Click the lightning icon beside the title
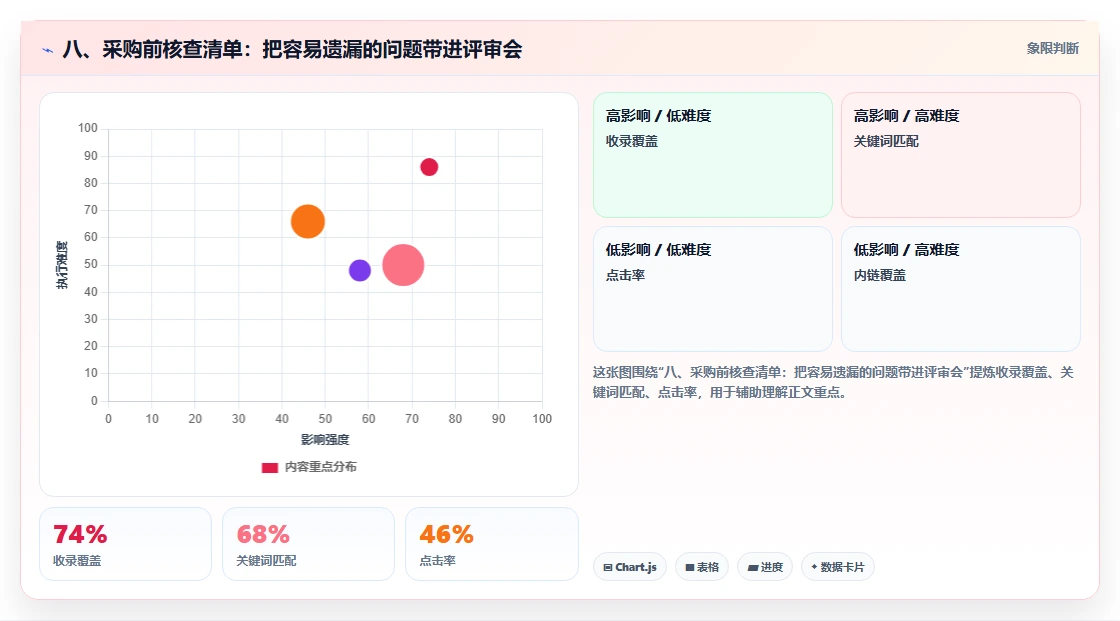 48,51
